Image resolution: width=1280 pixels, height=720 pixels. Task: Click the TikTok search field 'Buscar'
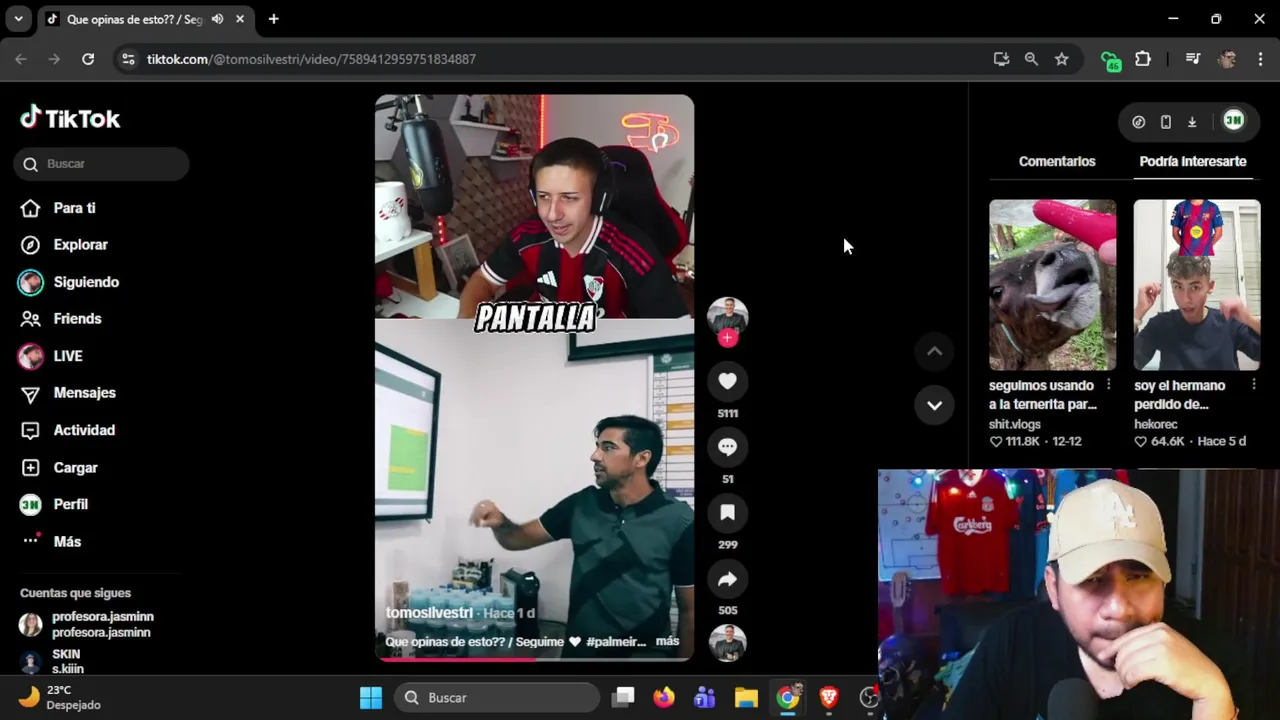(x=101, y=164)
